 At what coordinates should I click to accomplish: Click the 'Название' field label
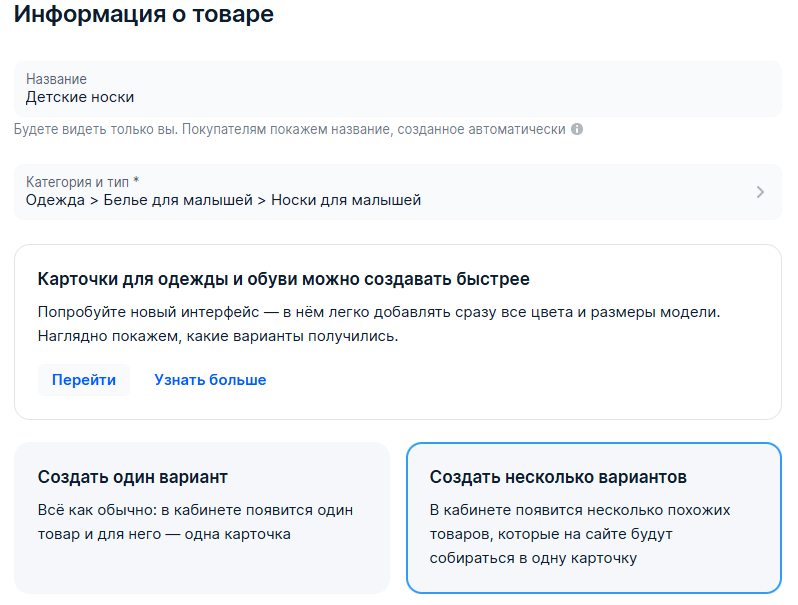56,79
